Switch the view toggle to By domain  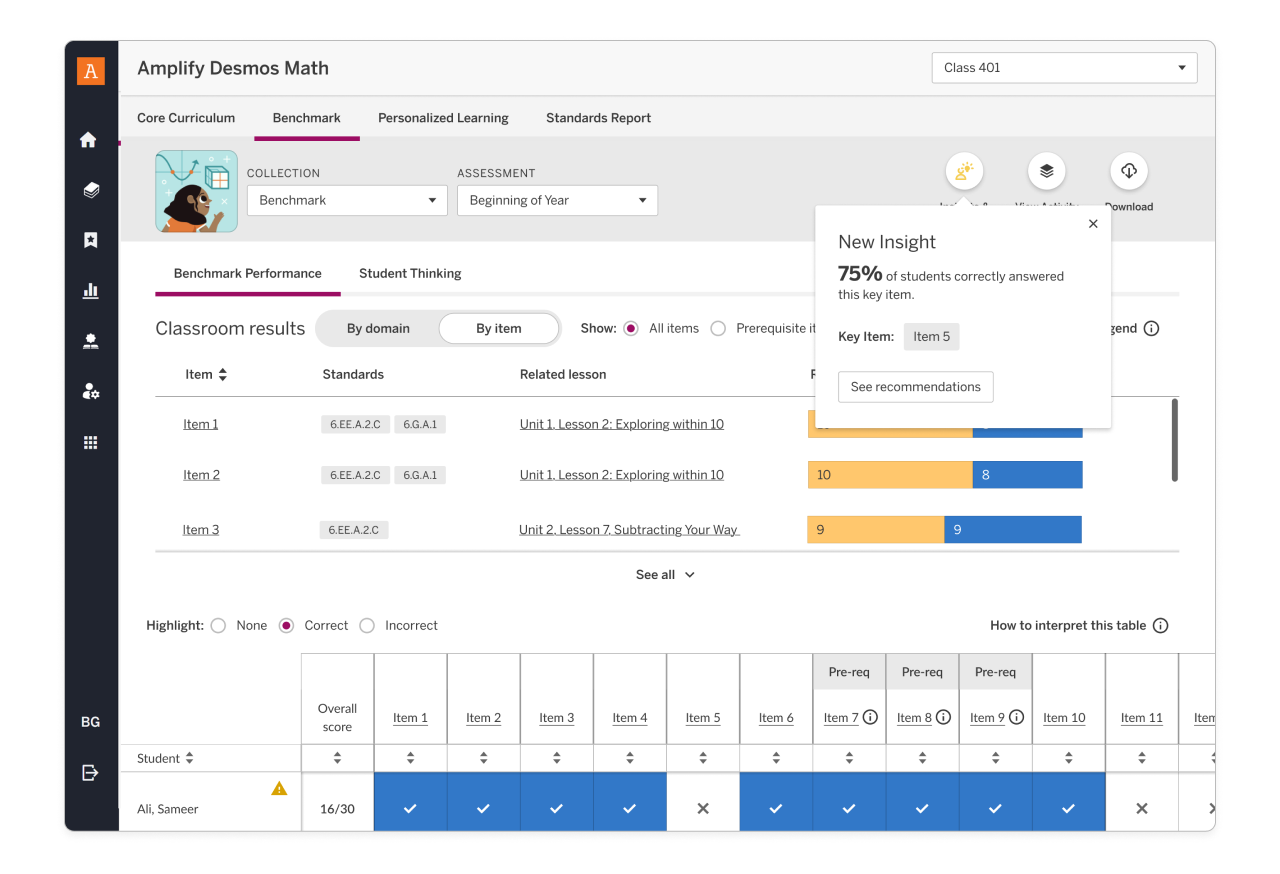[x=378, y=329]
